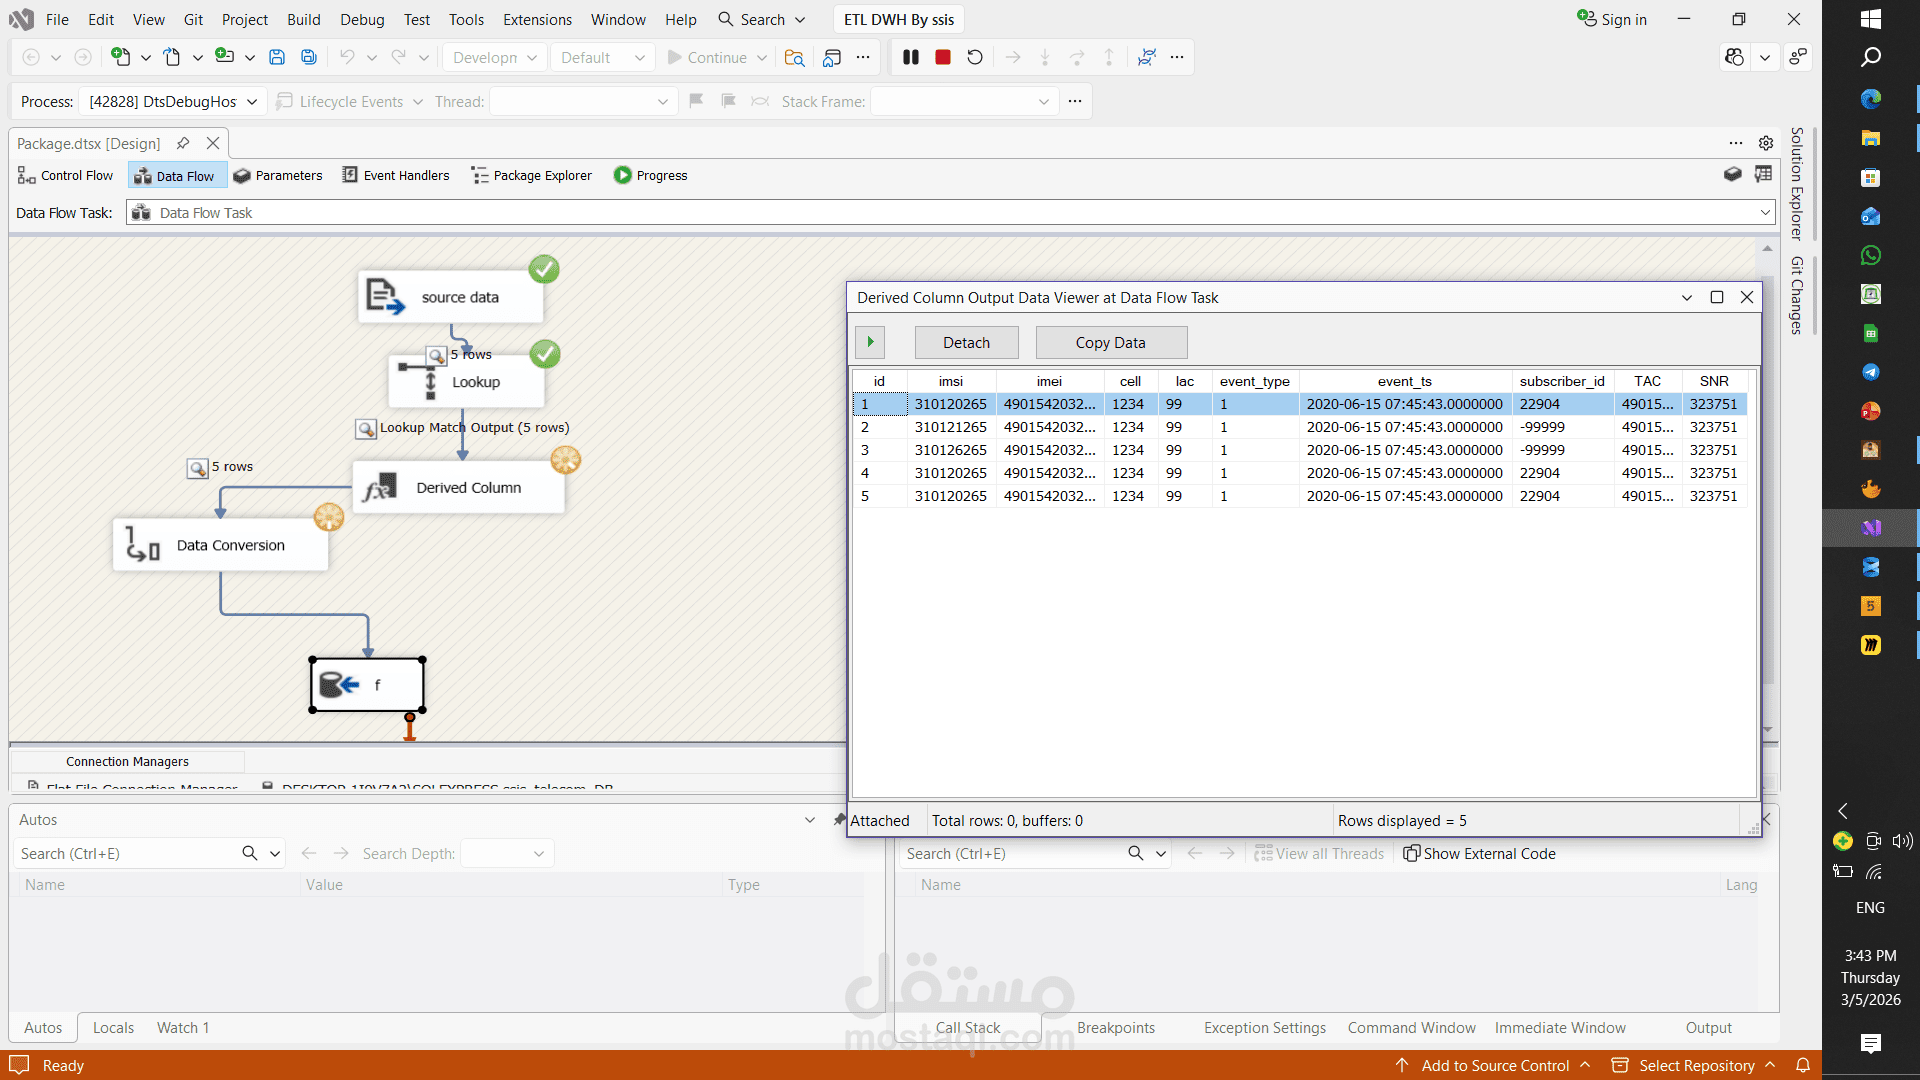Click the source data flat file icon
The width and height of the screenshot is (1920, 1080).
(x=385, y=297)
